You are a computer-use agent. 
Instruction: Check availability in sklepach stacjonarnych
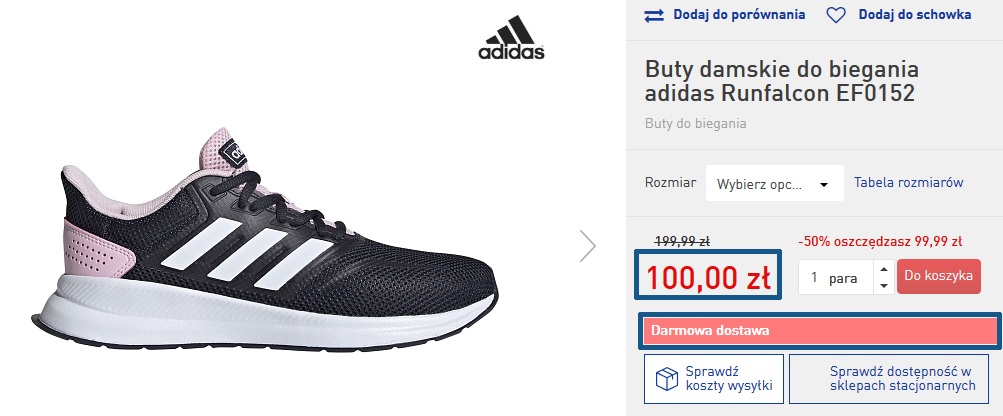pos(902,379)
